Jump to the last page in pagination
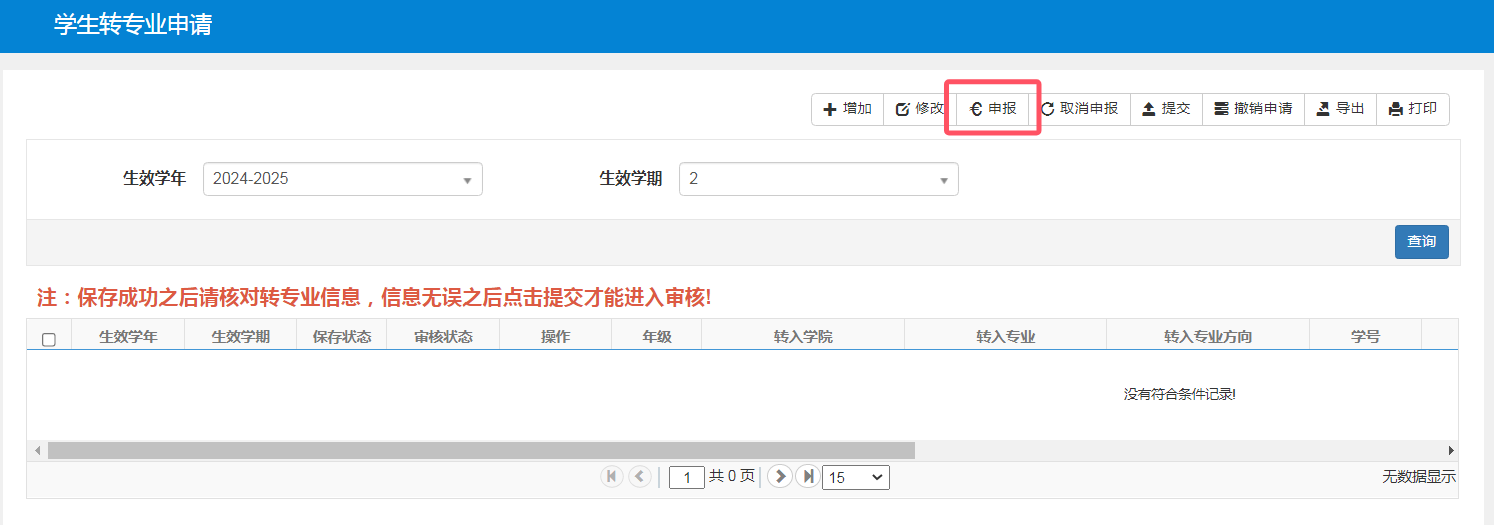 (x=806, y=477)
